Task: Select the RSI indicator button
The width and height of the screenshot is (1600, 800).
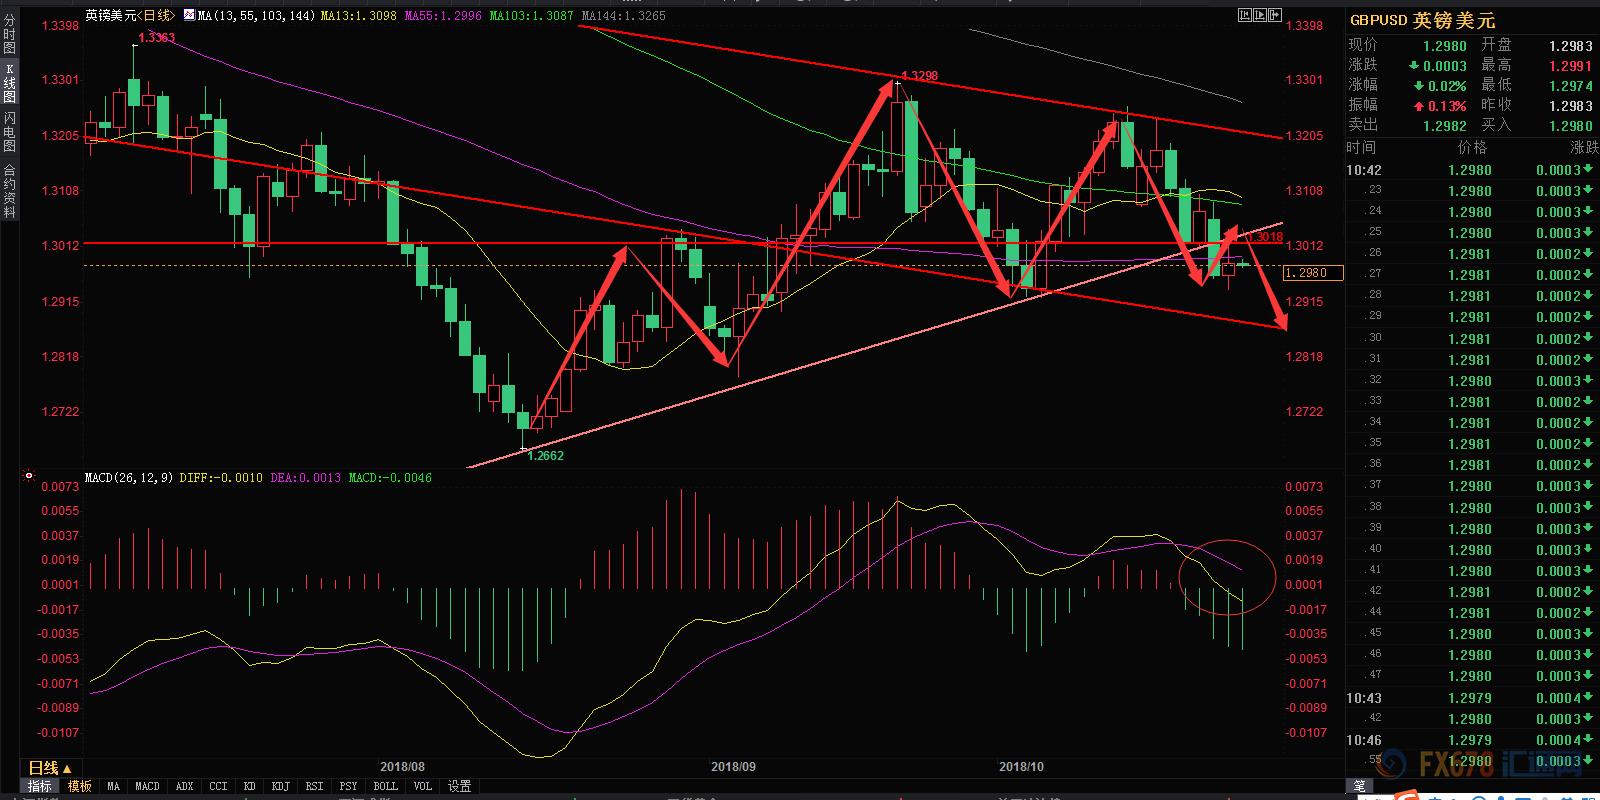Action: [x=314, y=787]
